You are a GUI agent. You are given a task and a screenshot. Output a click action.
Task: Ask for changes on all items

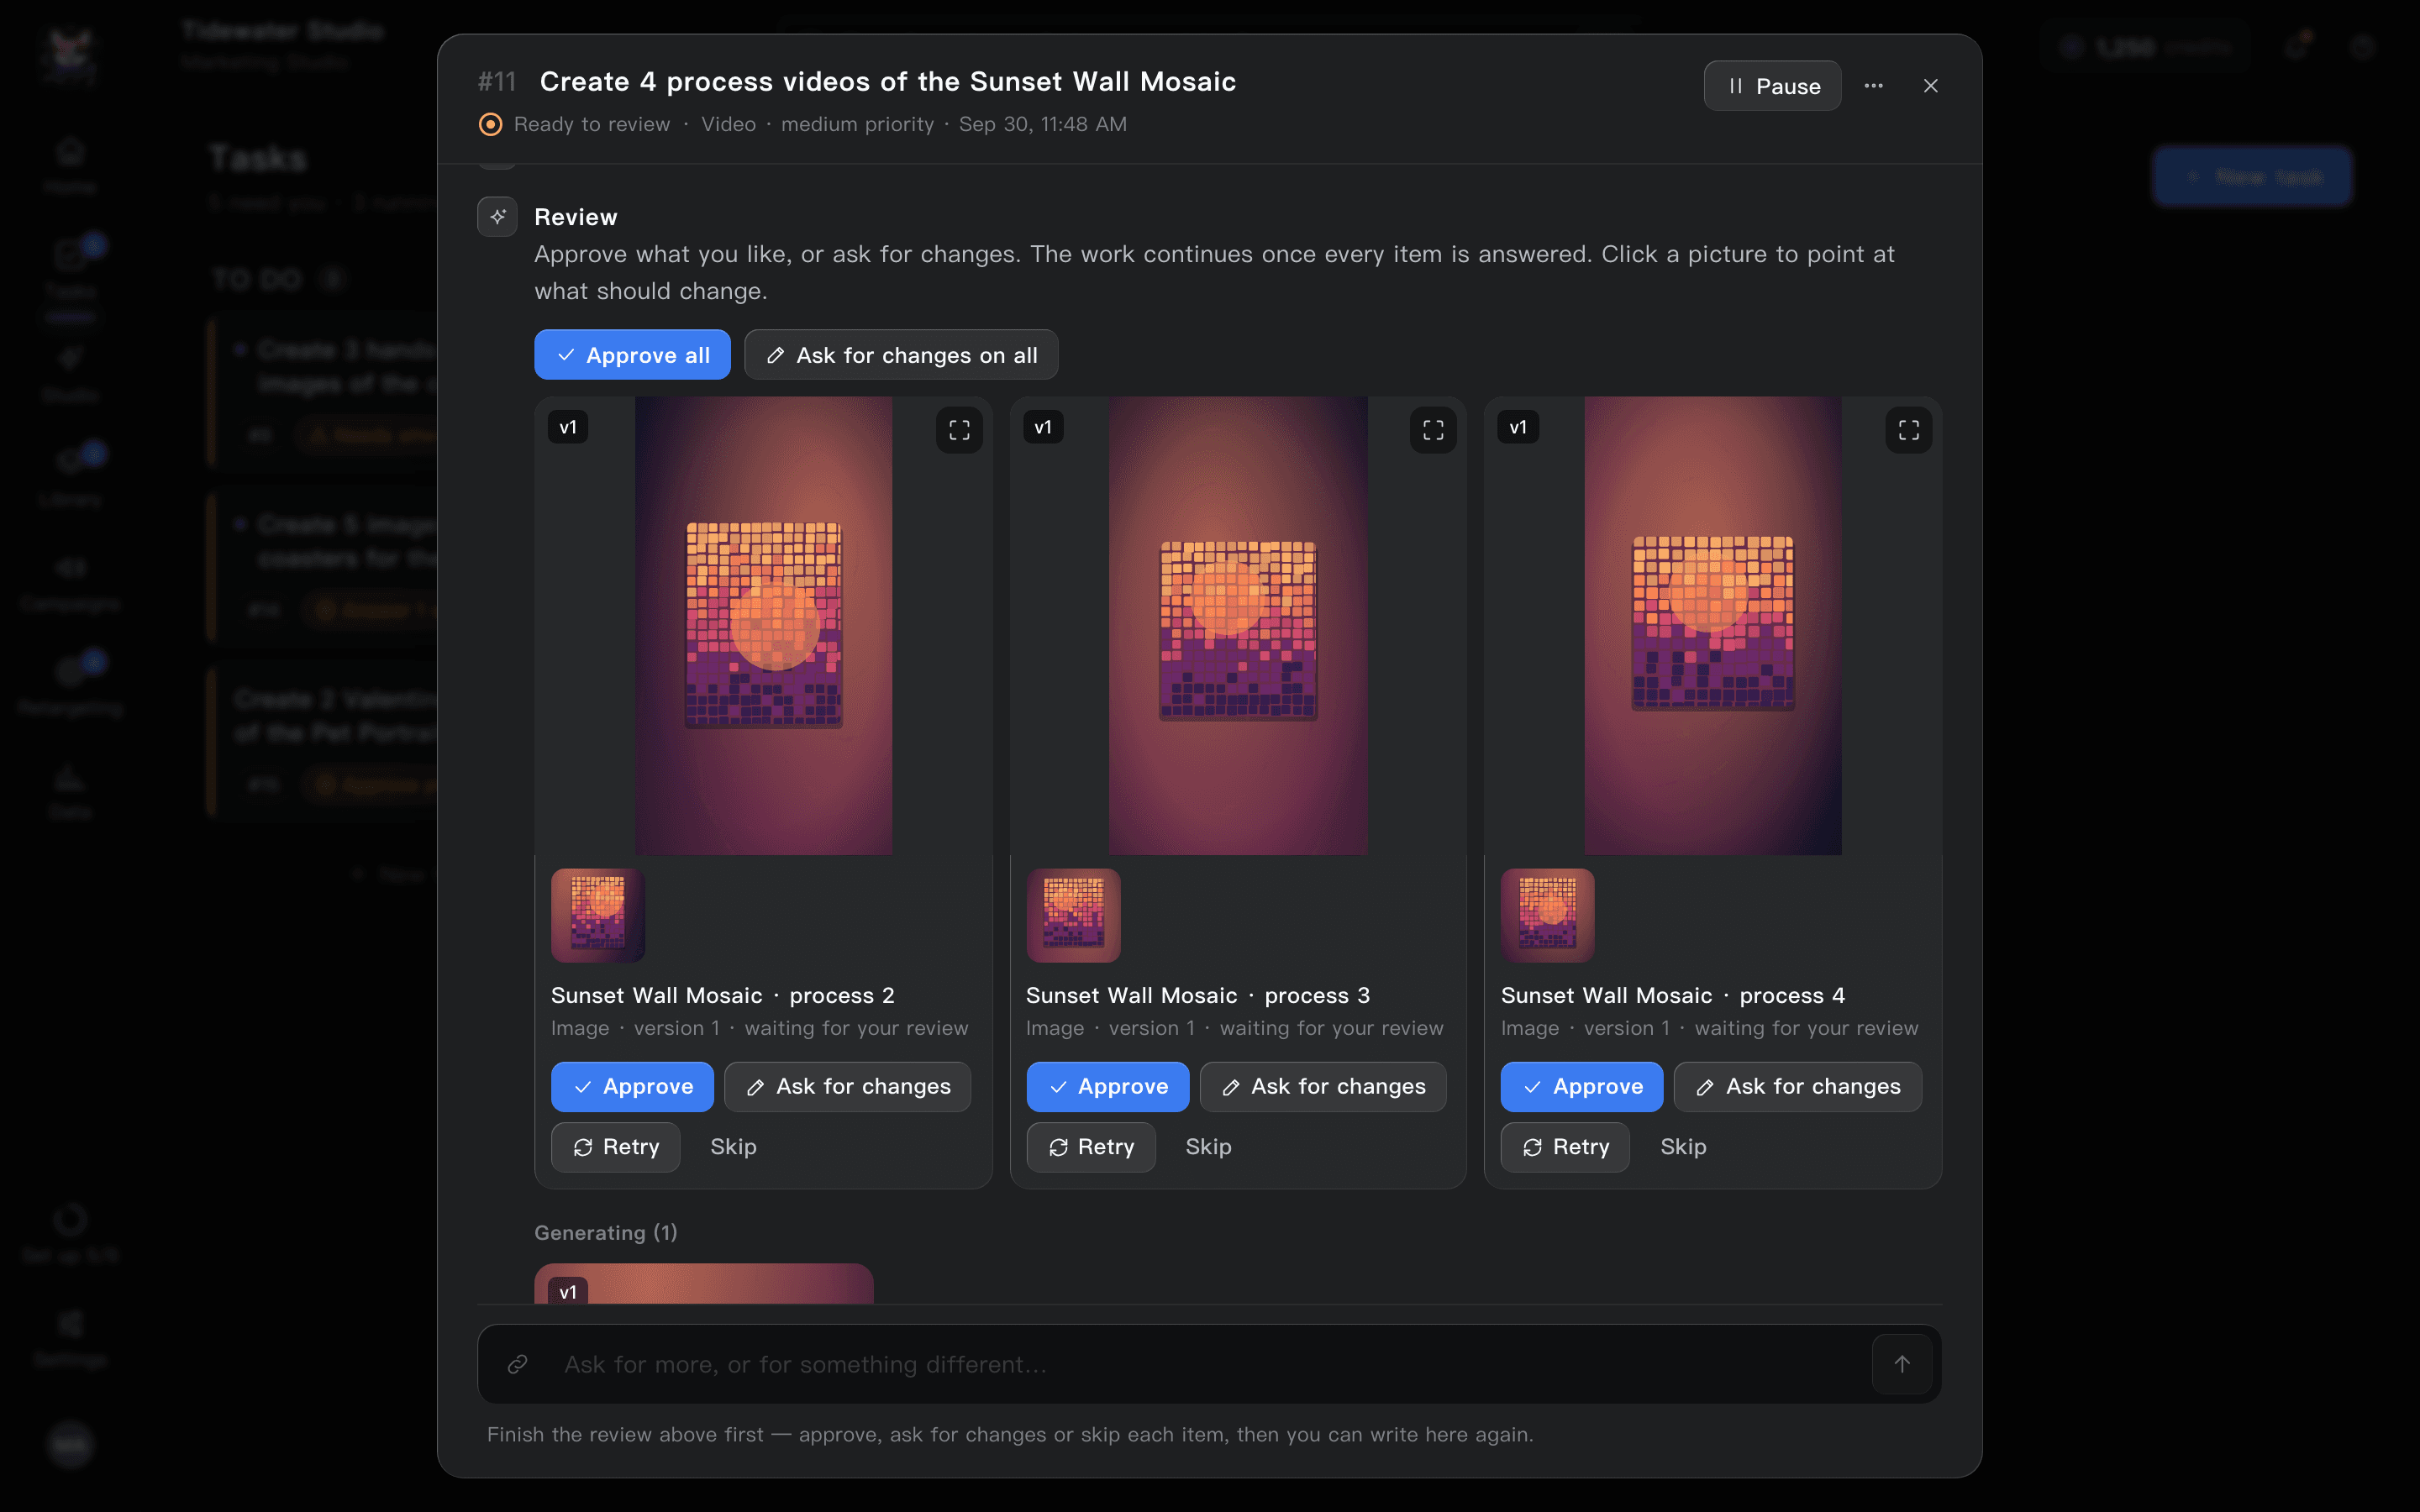(901, 355)
